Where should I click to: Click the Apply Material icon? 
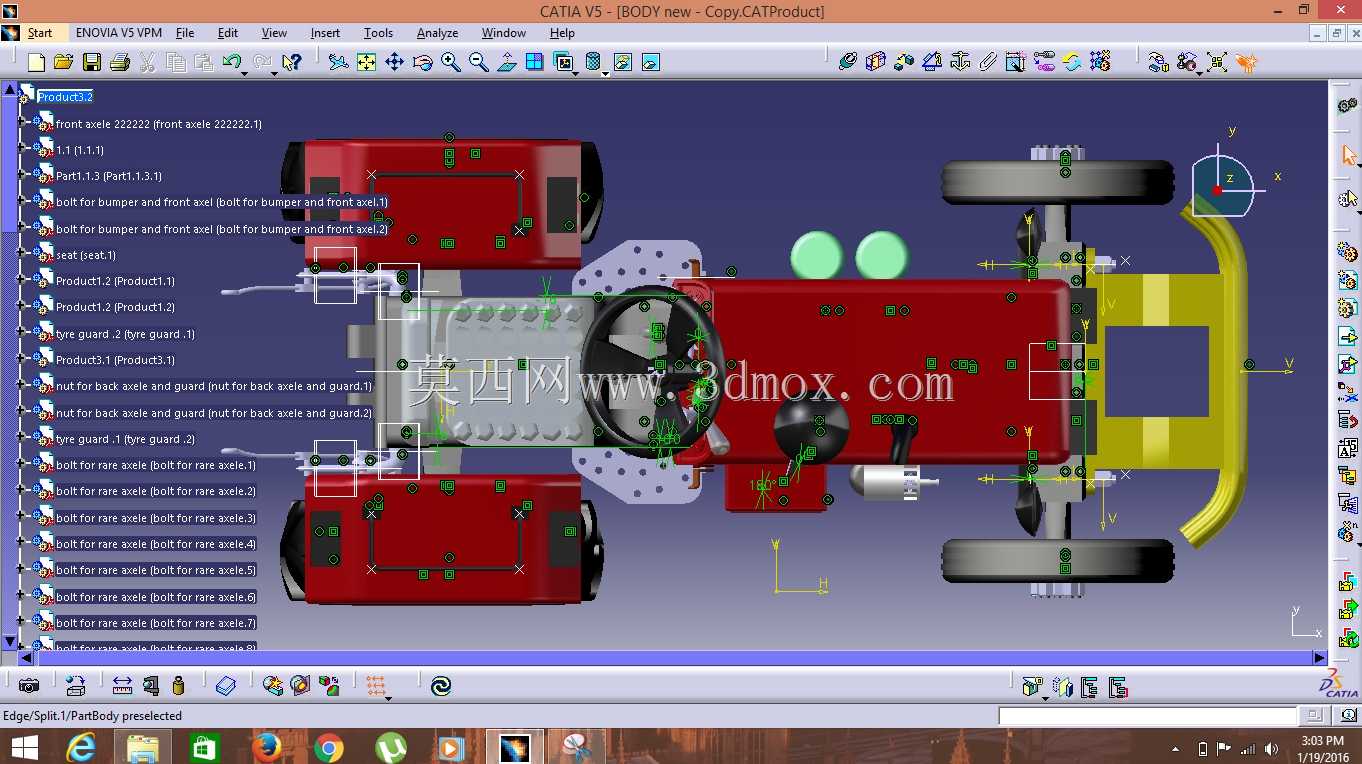[226, 686]
